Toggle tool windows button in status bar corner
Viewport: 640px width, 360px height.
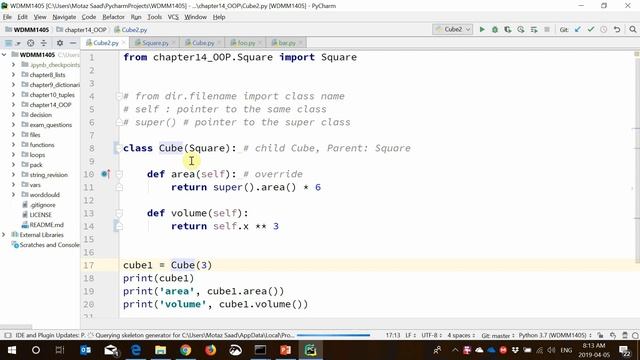click(x=7, y=335)
